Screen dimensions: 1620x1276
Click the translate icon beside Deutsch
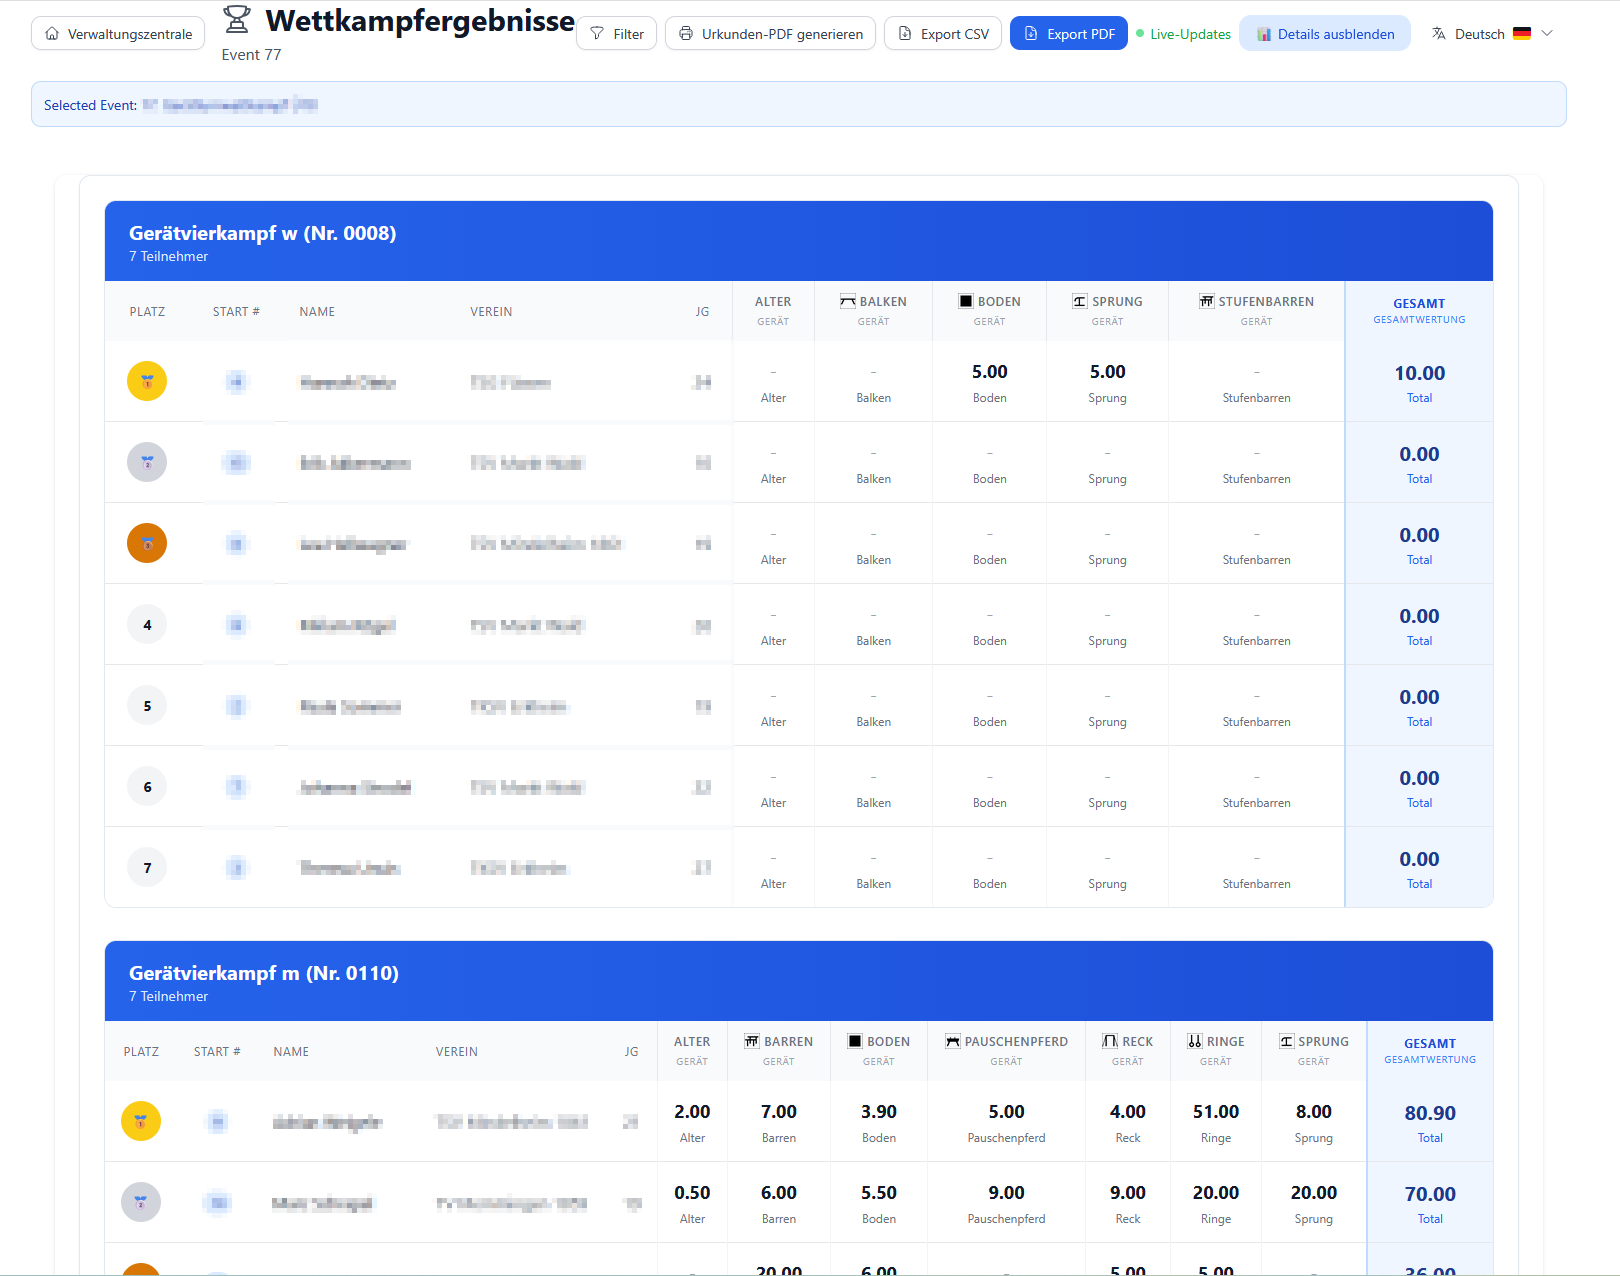click(1439, 34)
